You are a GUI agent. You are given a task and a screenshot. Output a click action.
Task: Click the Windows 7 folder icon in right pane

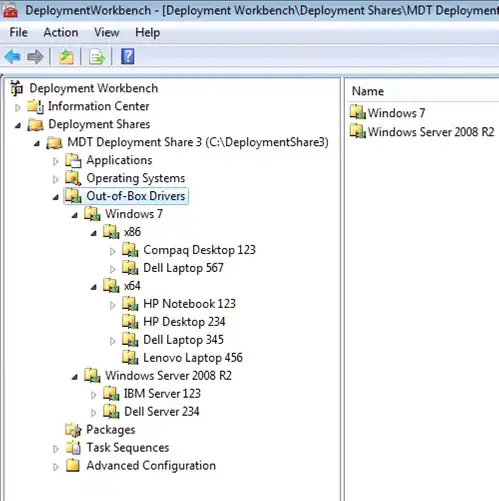coord(358,112)
